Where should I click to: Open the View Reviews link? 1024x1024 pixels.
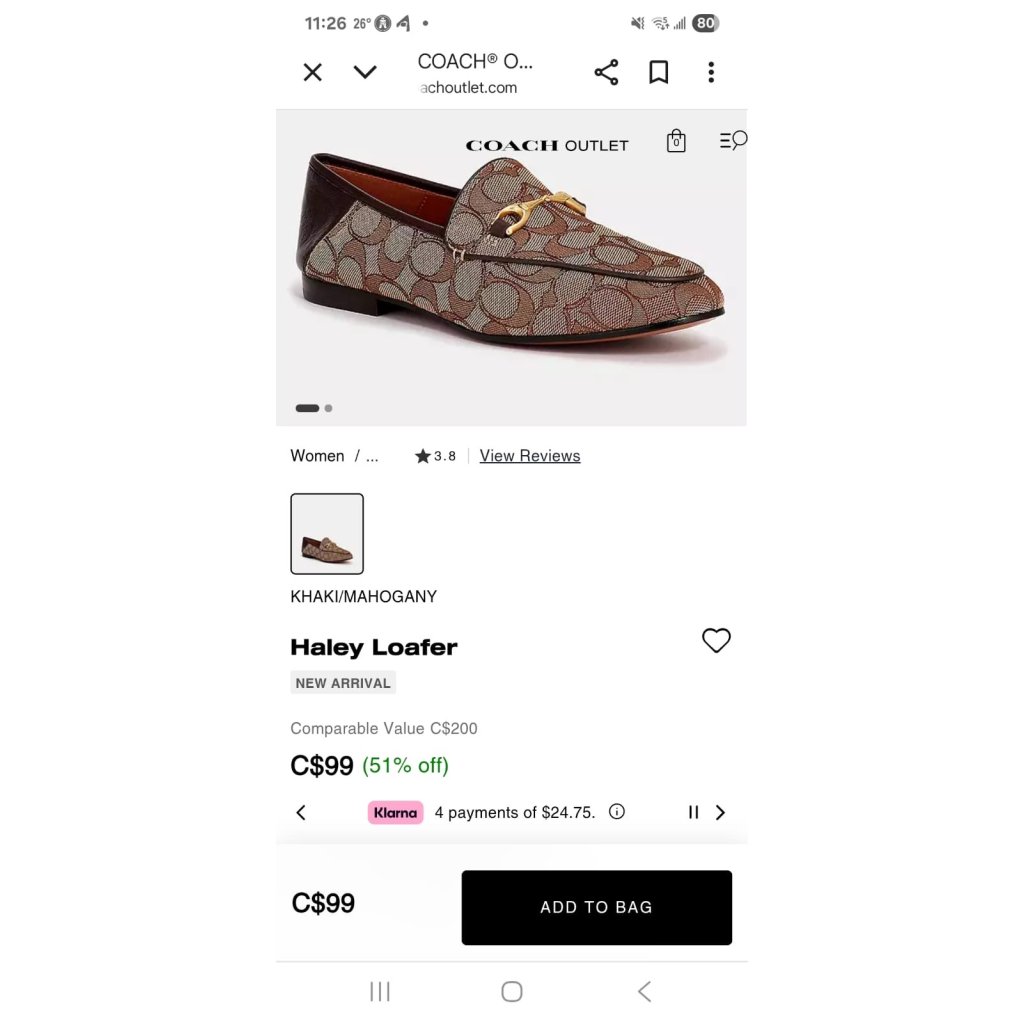click(x=530, y=456)
